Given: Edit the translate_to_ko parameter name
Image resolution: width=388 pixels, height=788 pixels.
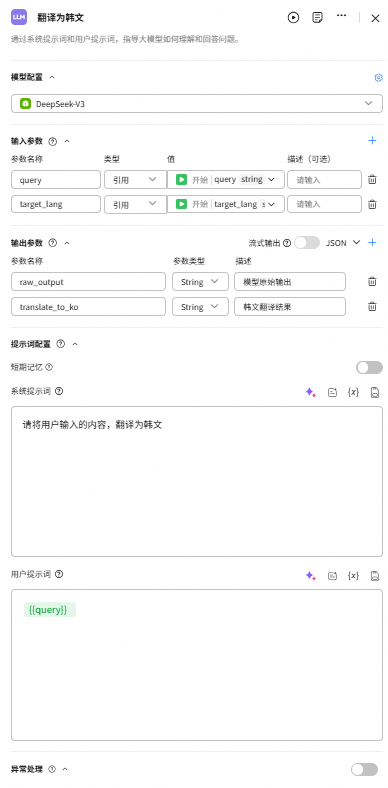Looking at the screenshot, I should pos(88,307).
